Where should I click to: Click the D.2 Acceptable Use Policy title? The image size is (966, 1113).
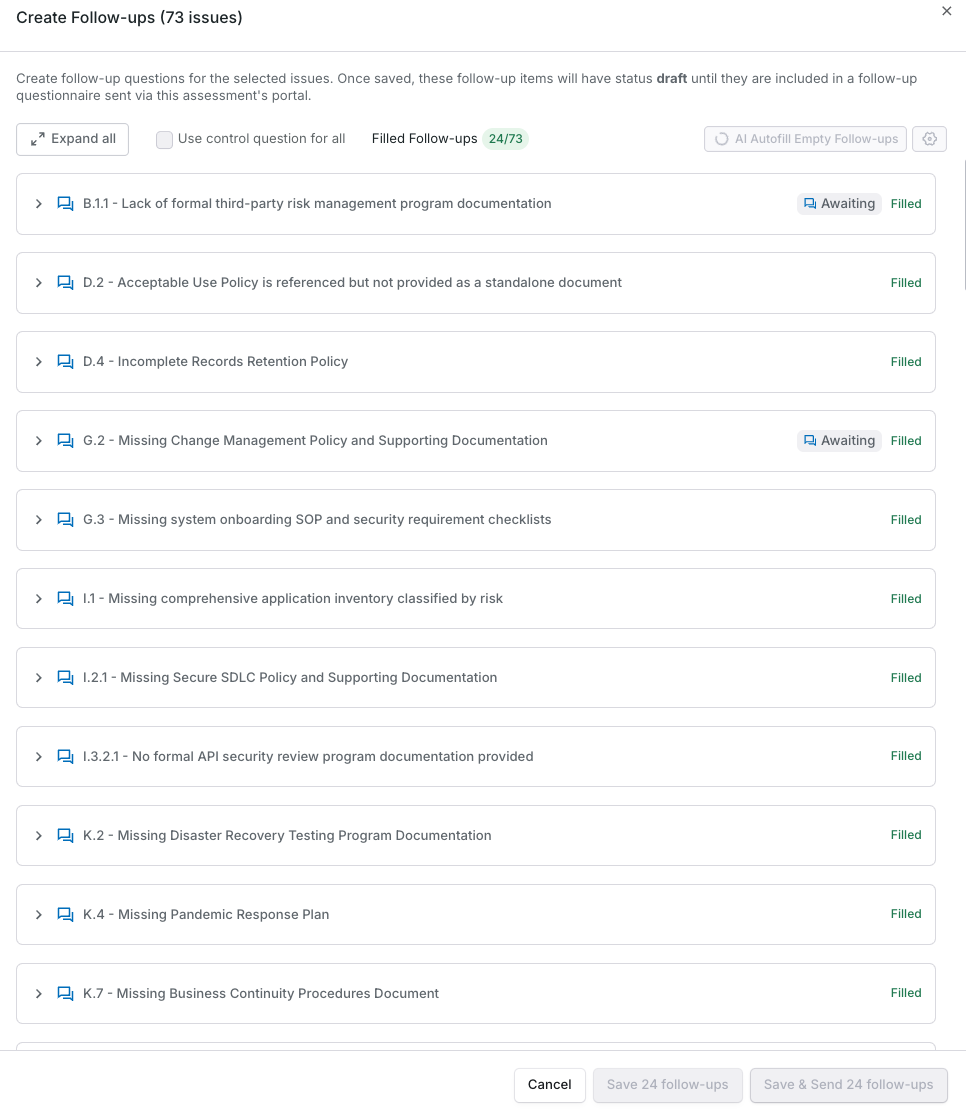[x=352, y=283]
